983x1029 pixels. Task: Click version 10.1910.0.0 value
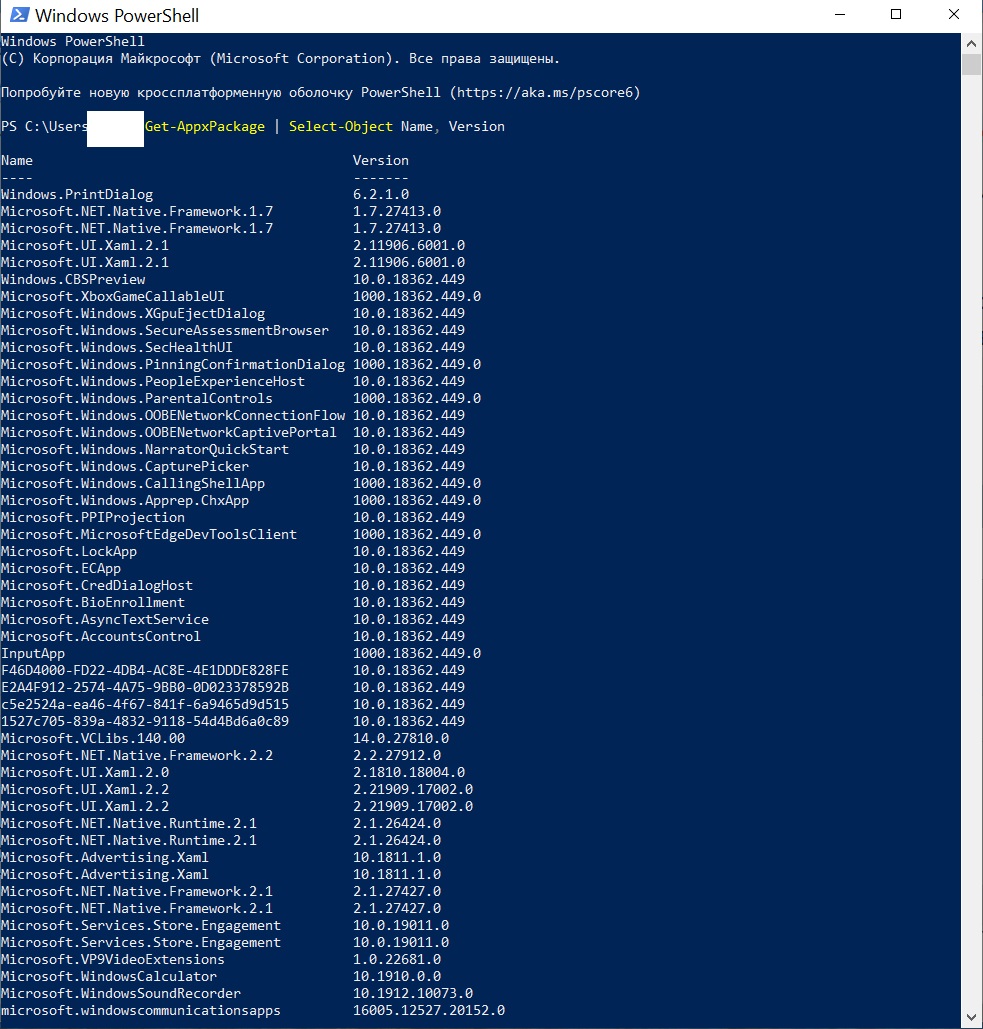tap(397, 977)
